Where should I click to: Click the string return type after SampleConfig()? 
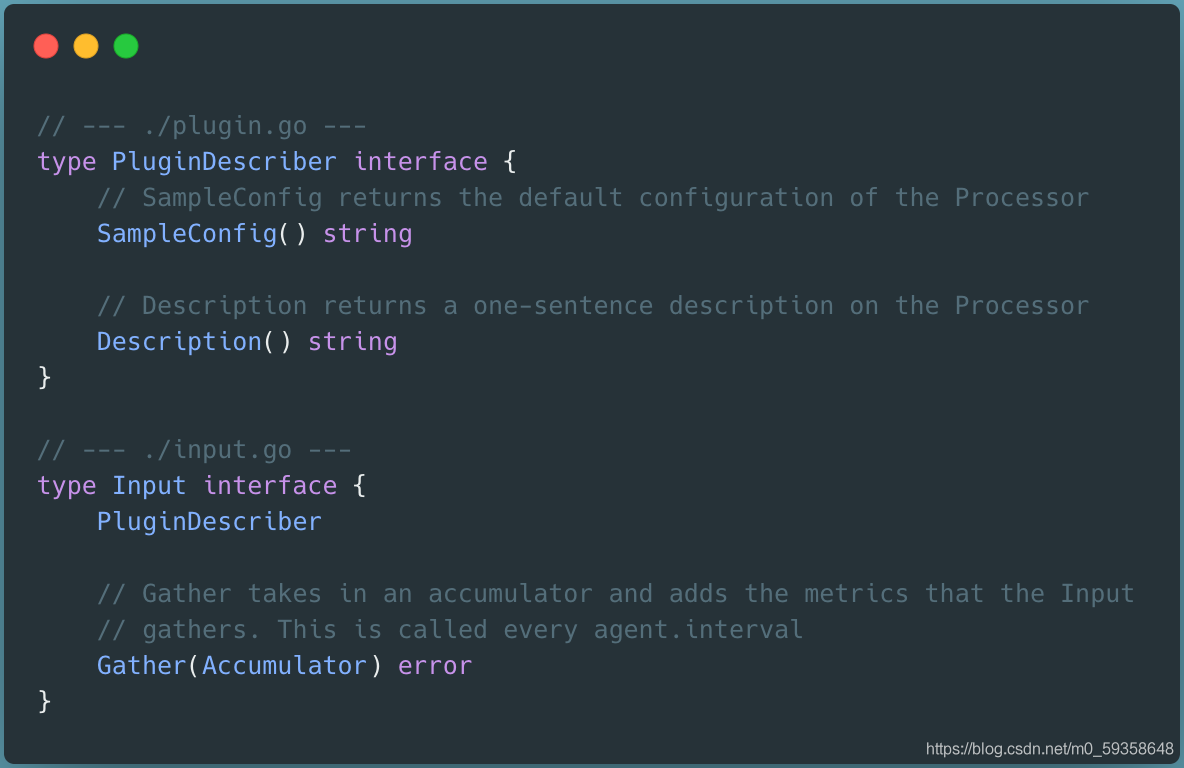[x=367, y=234]
